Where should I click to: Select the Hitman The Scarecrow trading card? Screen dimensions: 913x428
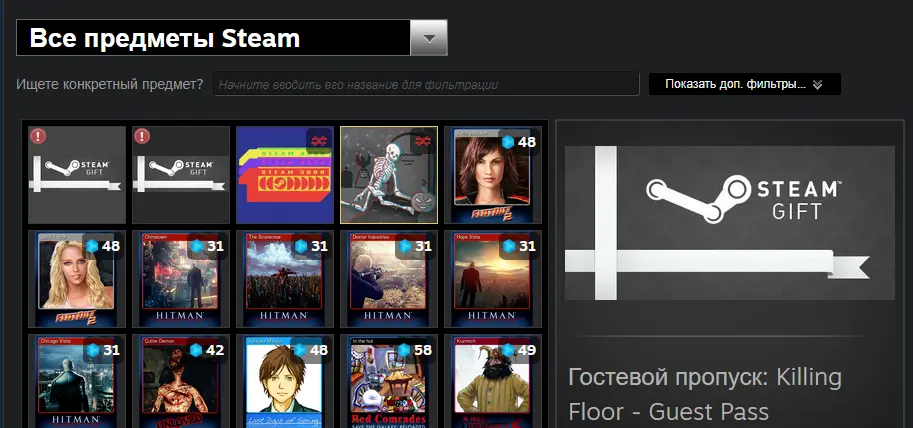pyautogui.click(x=285, y=279)
